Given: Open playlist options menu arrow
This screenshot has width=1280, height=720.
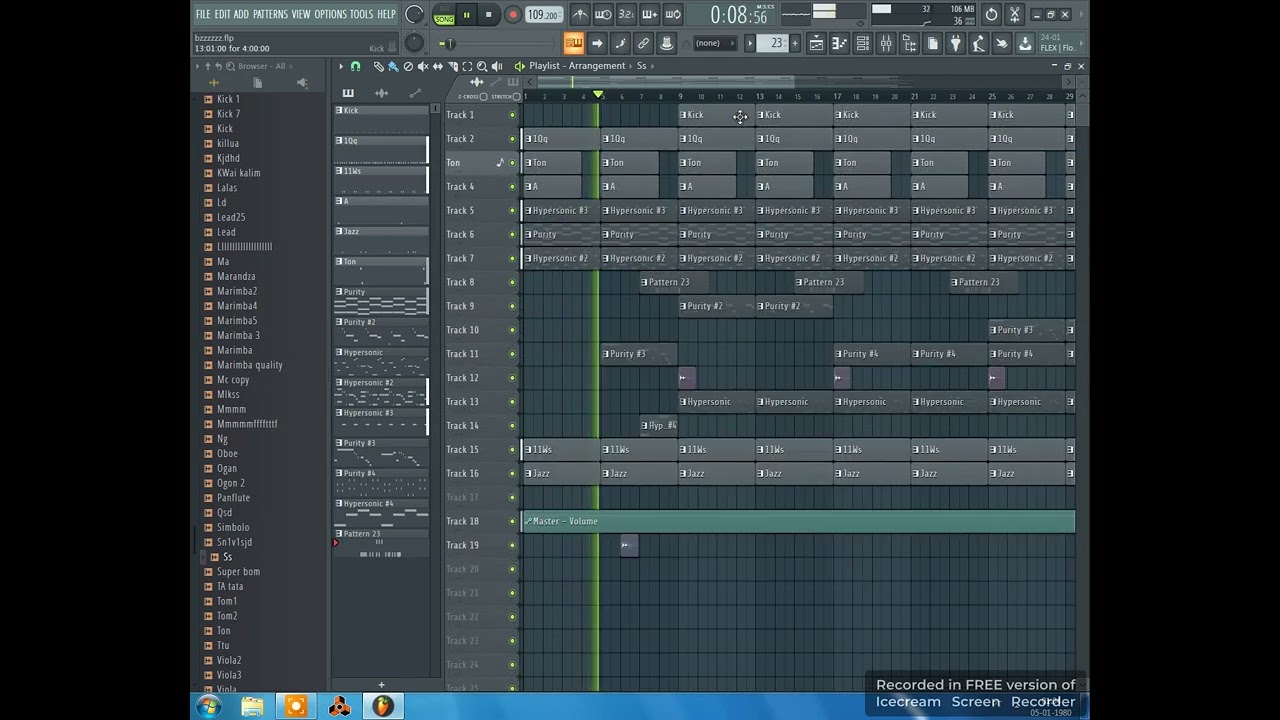Looking at the screenshot, I should 341,66.
